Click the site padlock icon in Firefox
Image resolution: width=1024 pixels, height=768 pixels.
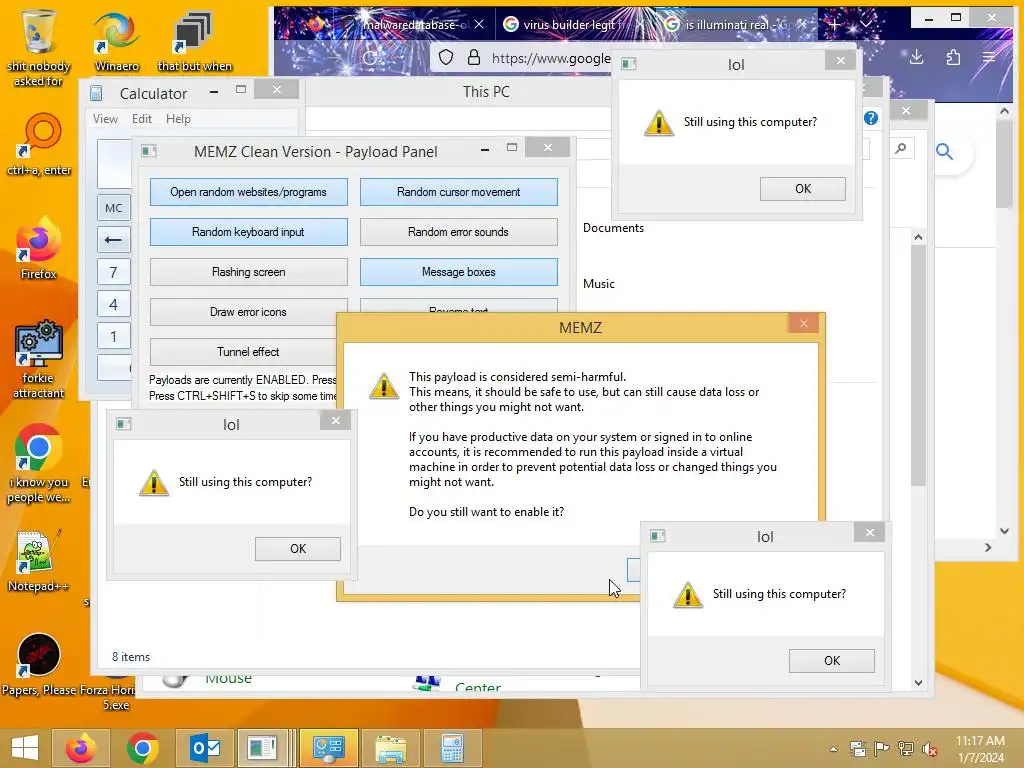point(474,57)
